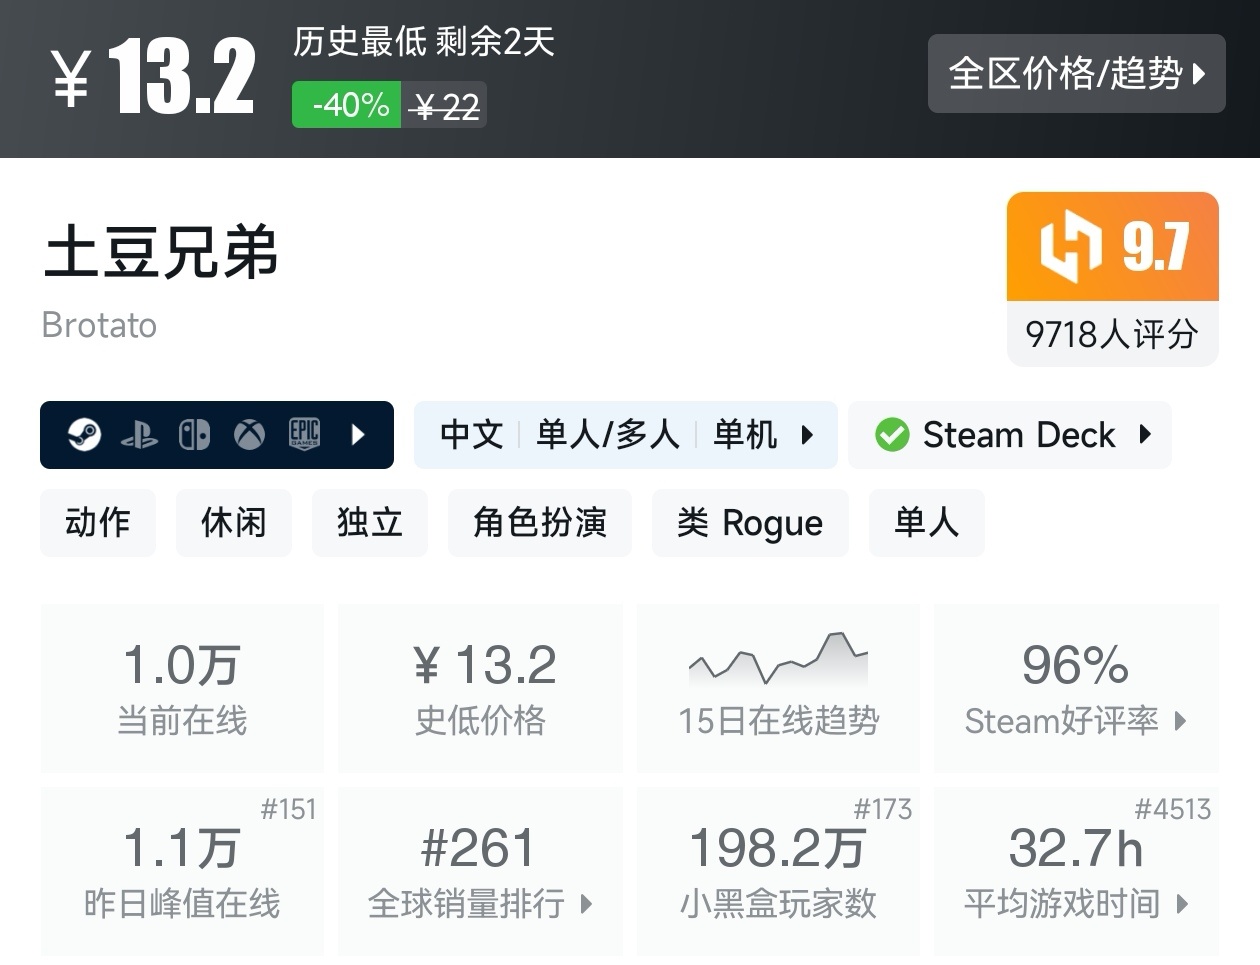Click the Brotato subtitle
Screen dimensions: 1260x965
point(99,325)
